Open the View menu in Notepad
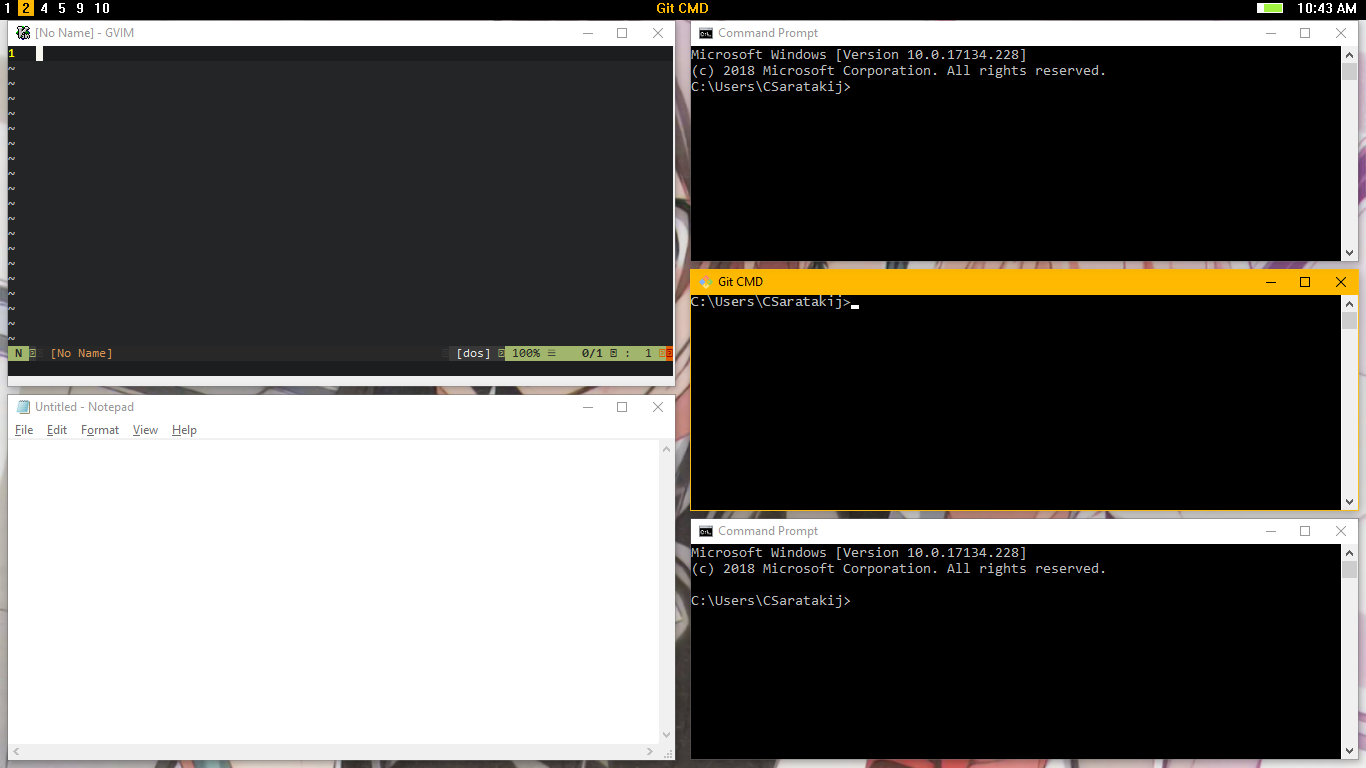 tap(145, 430)
